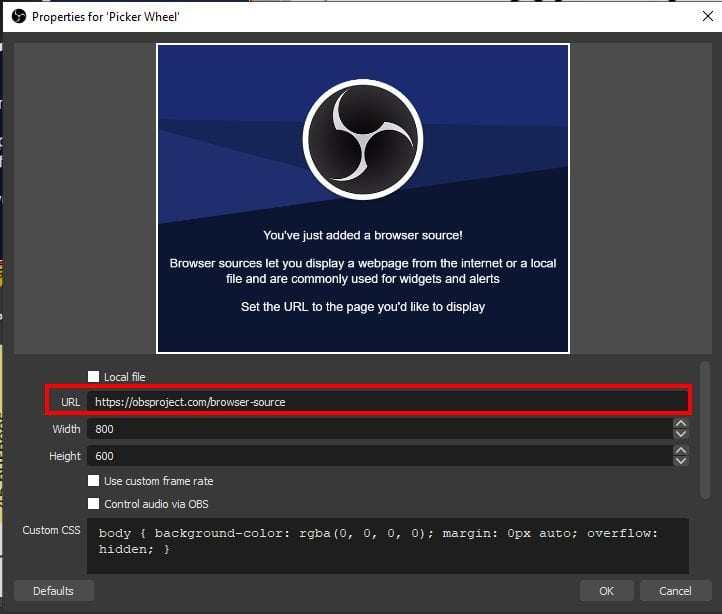The height and width of the screenshot is (614, 722).
Task: Enable the Local file checkbox
Action: tap(94, 377)
